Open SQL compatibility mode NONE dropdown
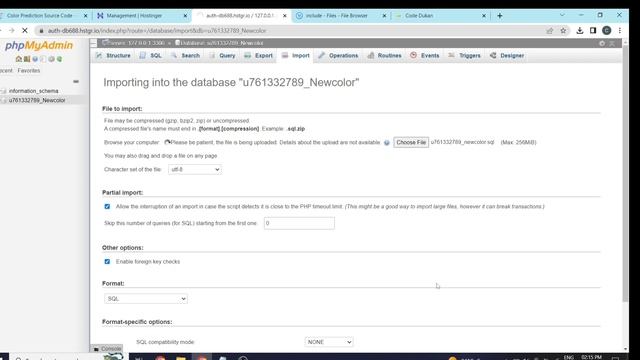Screen dimensions: 640x360 pyautogui.click(x=329, y=342)
